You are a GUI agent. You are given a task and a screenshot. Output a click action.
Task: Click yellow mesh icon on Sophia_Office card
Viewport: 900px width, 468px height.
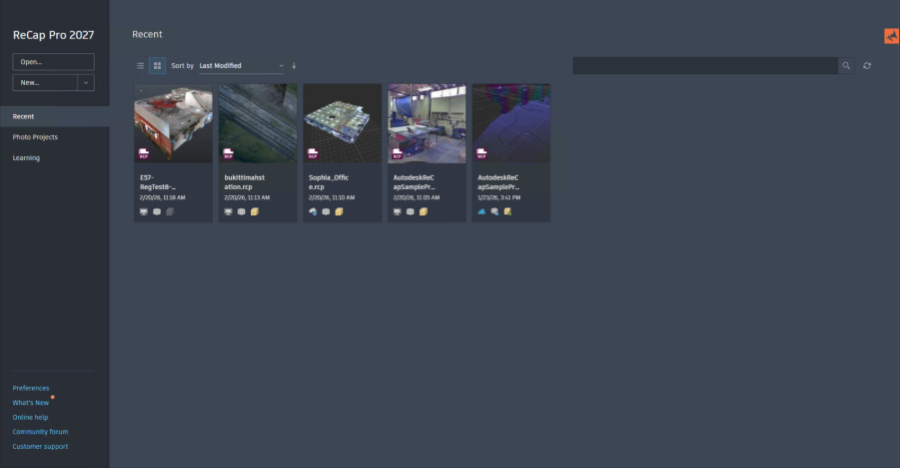[x=339, y=212]
